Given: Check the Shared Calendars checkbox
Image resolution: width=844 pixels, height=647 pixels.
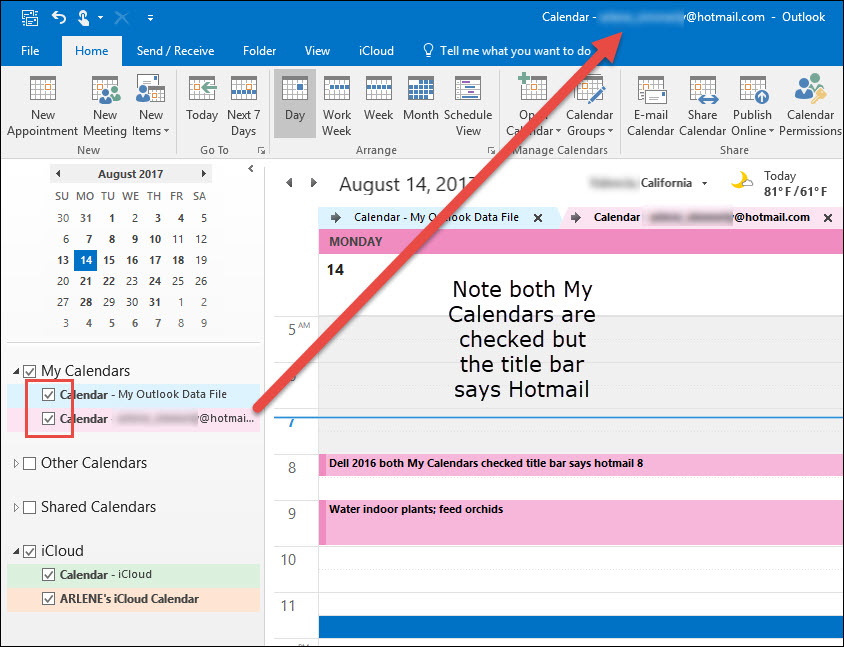Looking at the screenshot, I should tap(30, 507).
